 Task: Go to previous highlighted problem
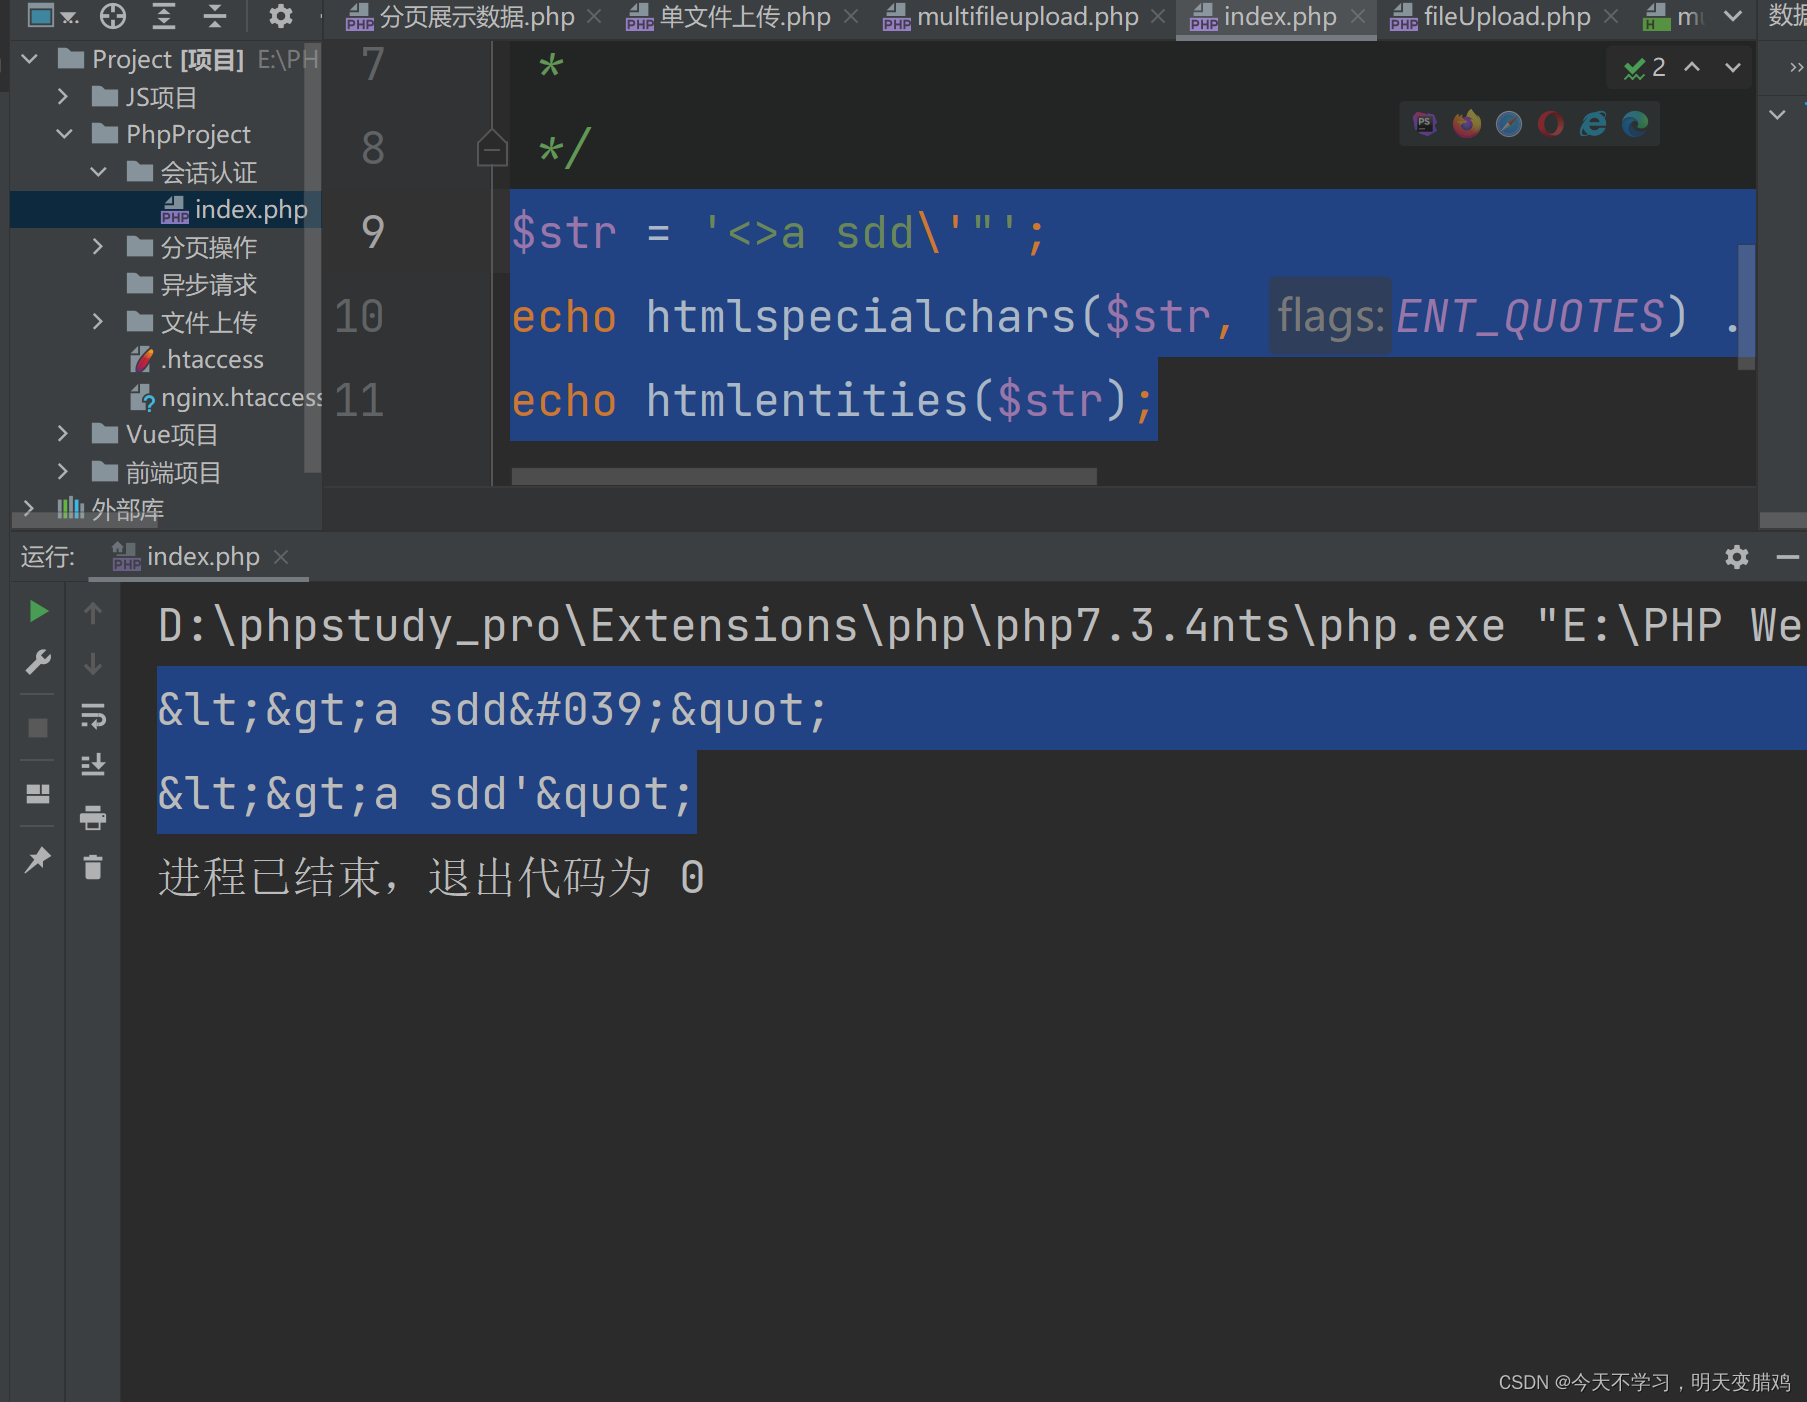(x=1692, y=67)
